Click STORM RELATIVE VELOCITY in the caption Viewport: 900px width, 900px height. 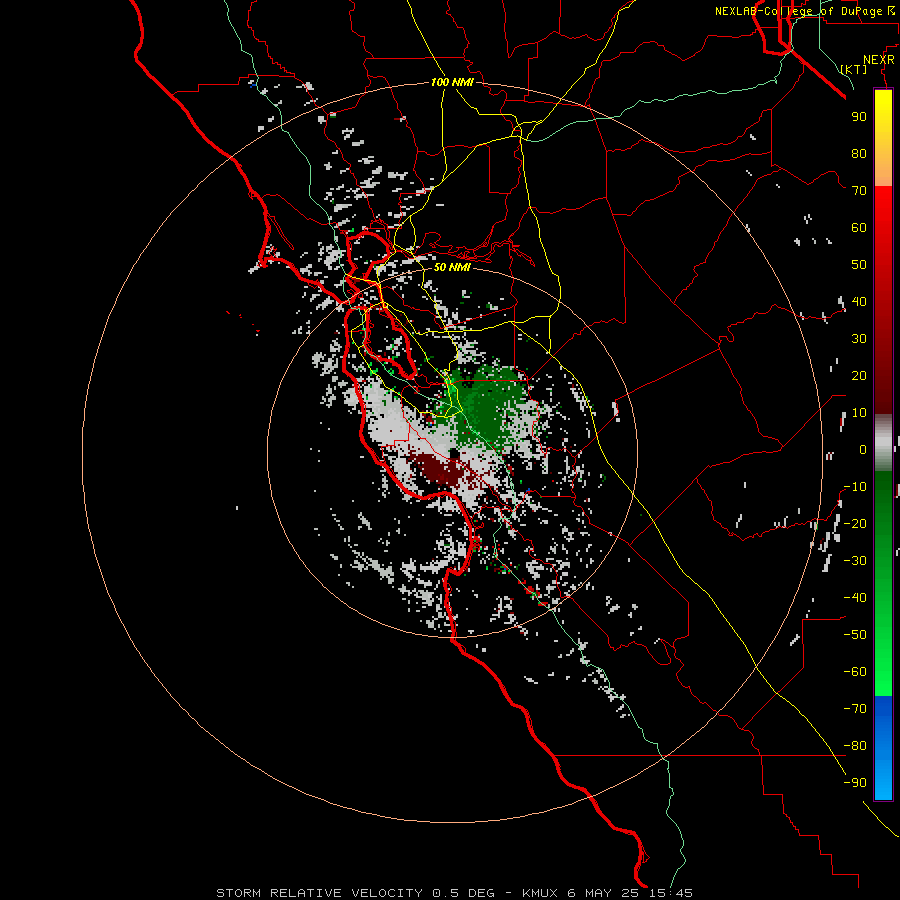[x=320, y=893]
